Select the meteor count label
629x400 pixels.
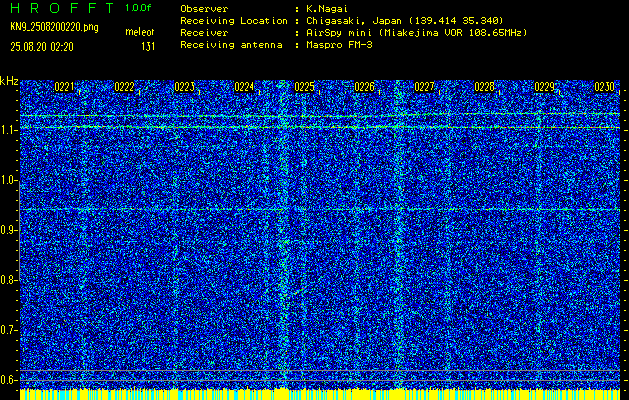[140, 32]
